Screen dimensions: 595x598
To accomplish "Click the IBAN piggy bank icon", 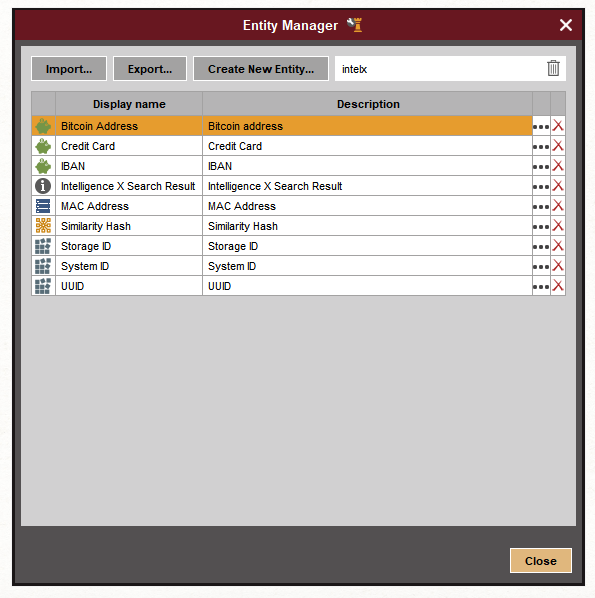I will (x=43, y=166).
